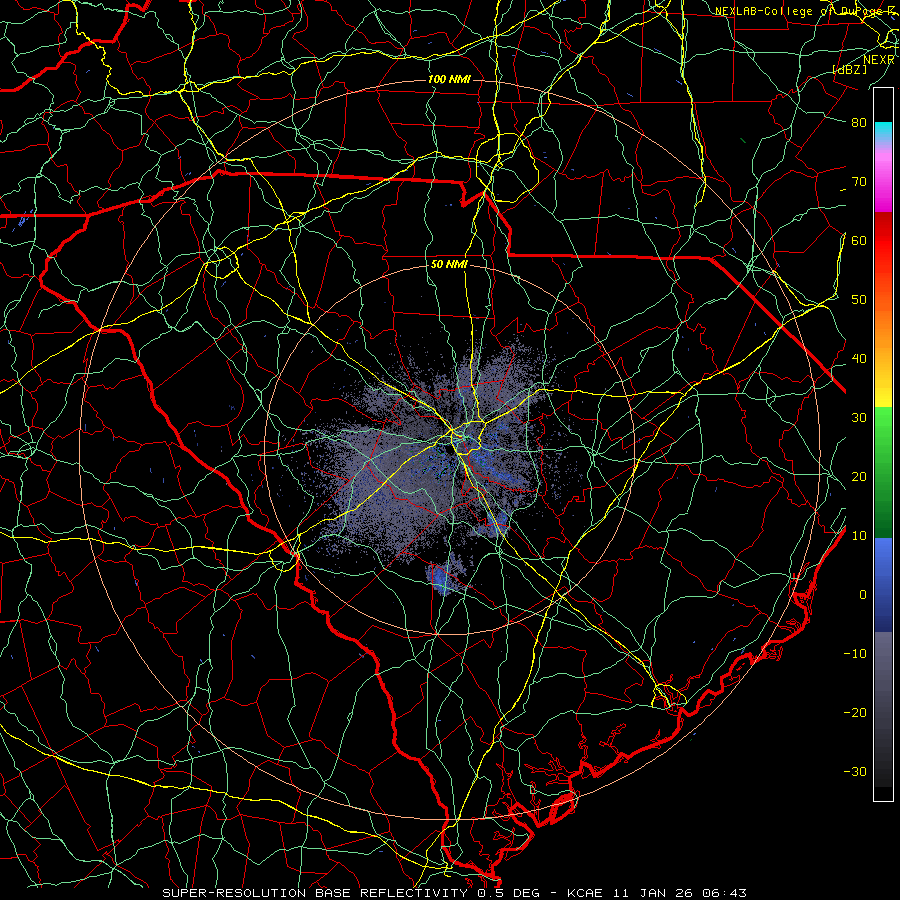Click the 50 NMI range ring label
This screenshot has width=900, height=900.
(449, 265)
